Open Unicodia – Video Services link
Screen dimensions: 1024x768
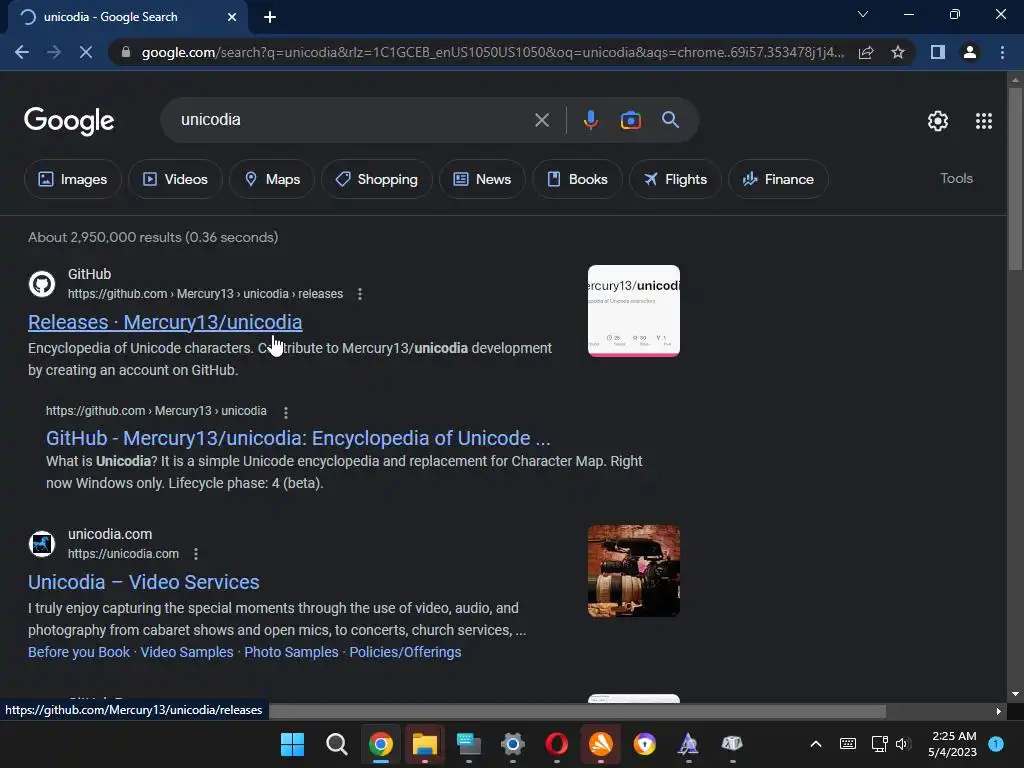[x=144, y=582]
